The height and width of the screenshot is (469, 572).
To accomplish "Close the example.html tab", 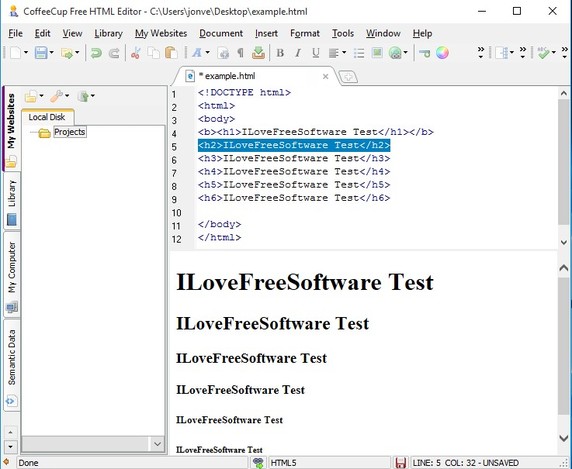I will point(325,77).
